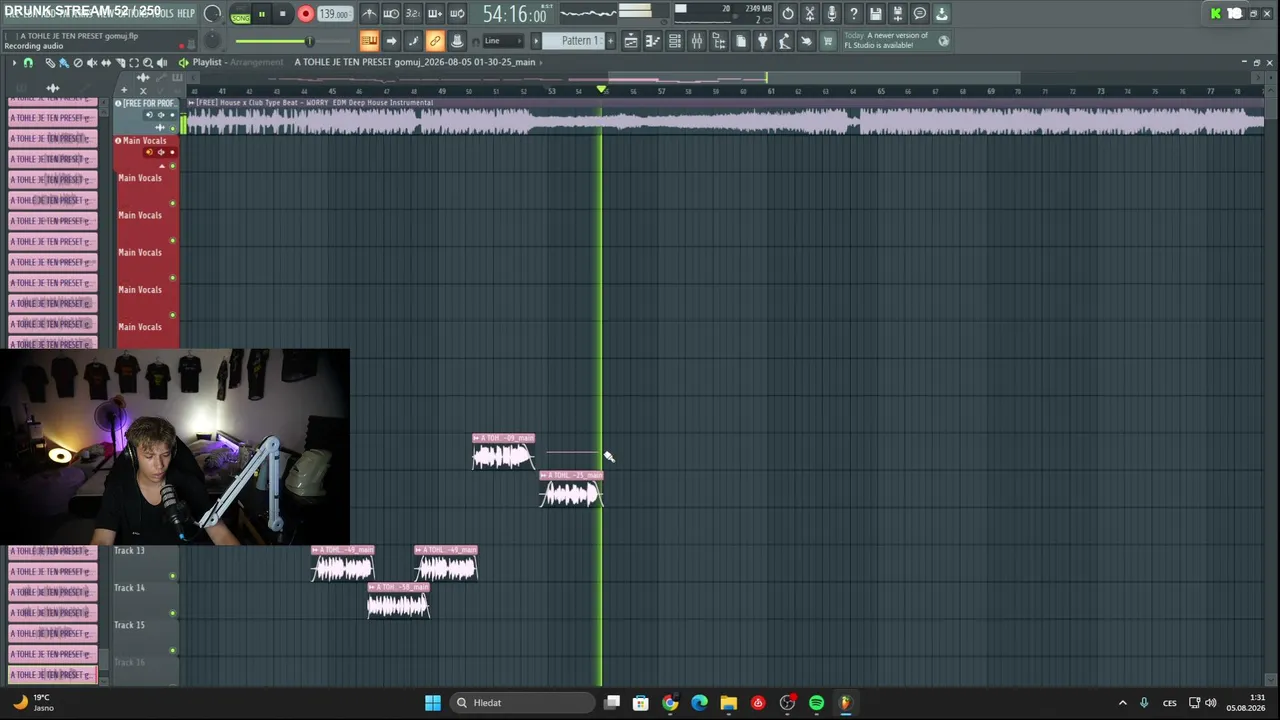This screenshot has height=720, width=1280.
Task: Open the Piano roll view icon
Action: [x=653, y=41]
